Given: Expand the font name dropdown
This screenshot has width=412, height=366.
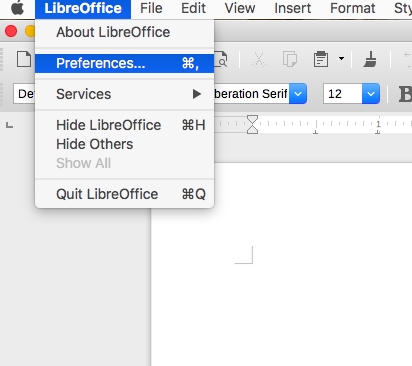Looking at the screenshot, I should click(298, 94).
